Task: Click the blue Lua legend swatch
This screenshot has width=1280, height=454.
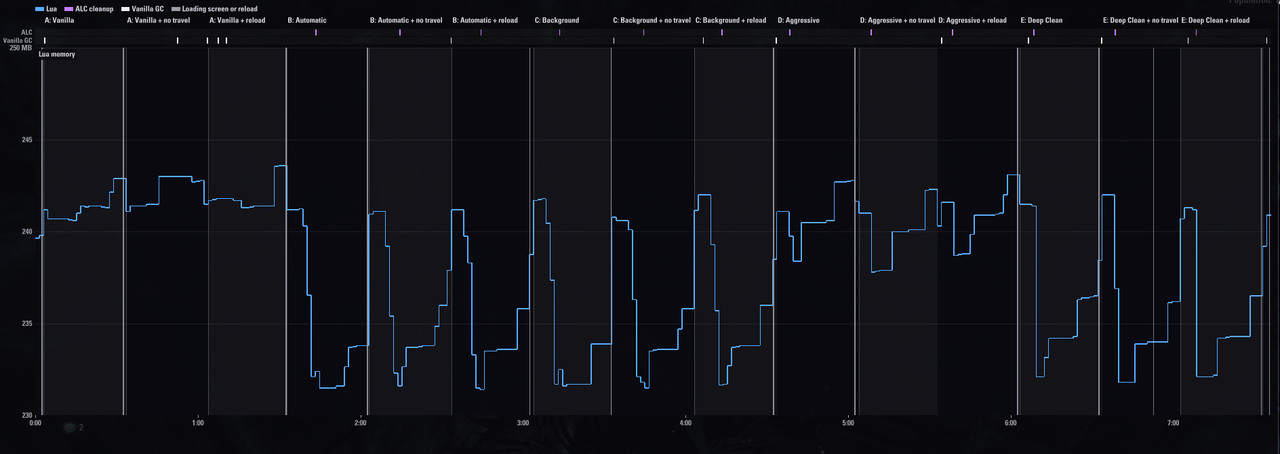Action: click(x=39, y=9)
